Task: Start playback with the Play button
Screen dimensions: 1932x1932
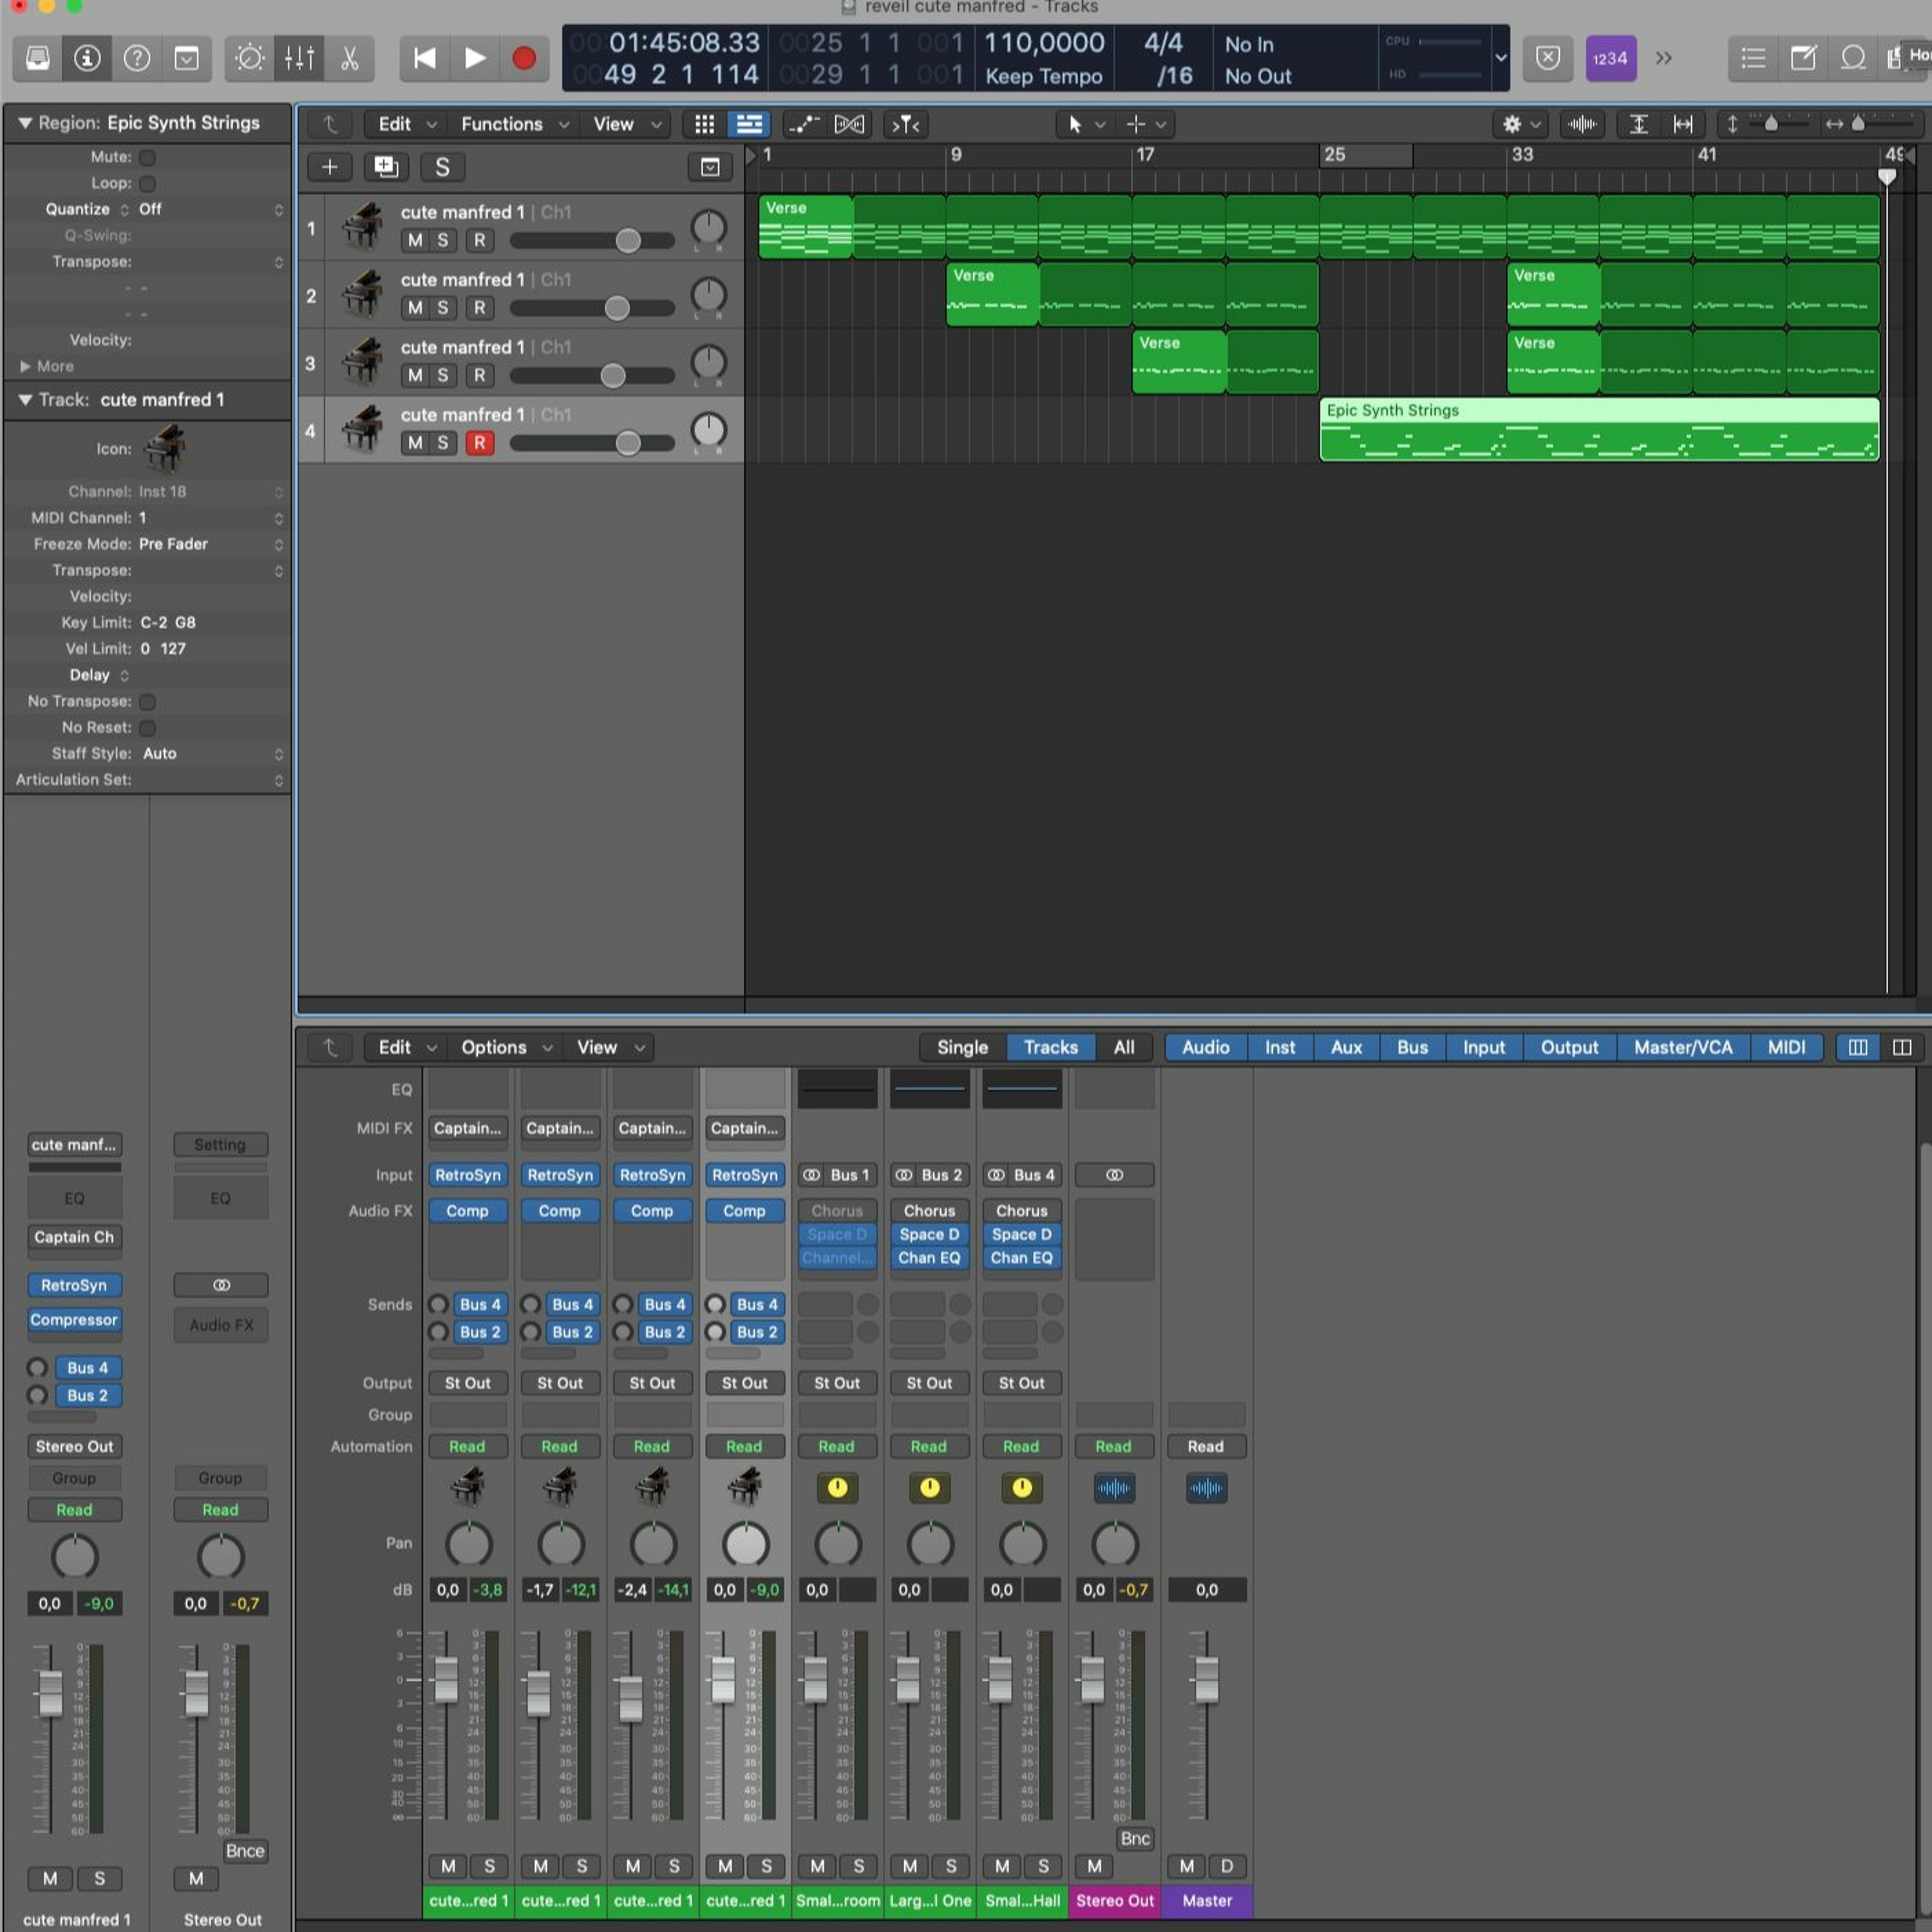Action: point(475,58)
